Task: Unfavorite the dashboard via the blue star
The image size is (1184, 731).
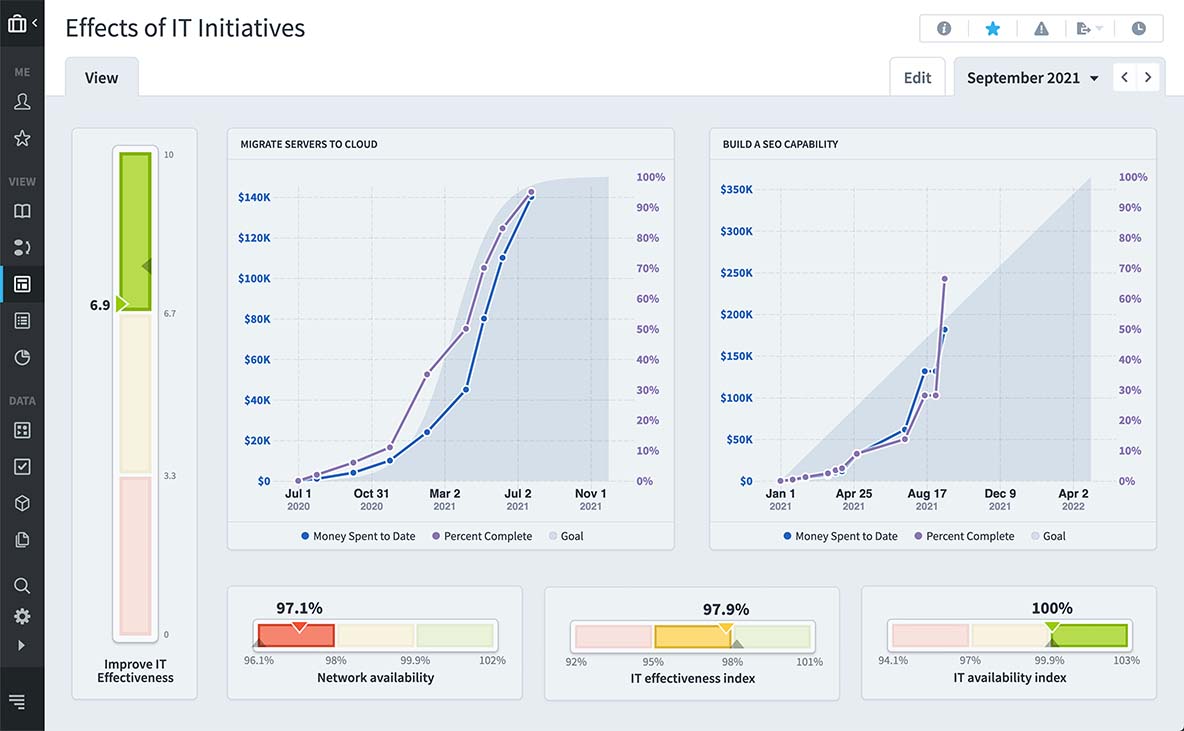Action: point(992,28)
